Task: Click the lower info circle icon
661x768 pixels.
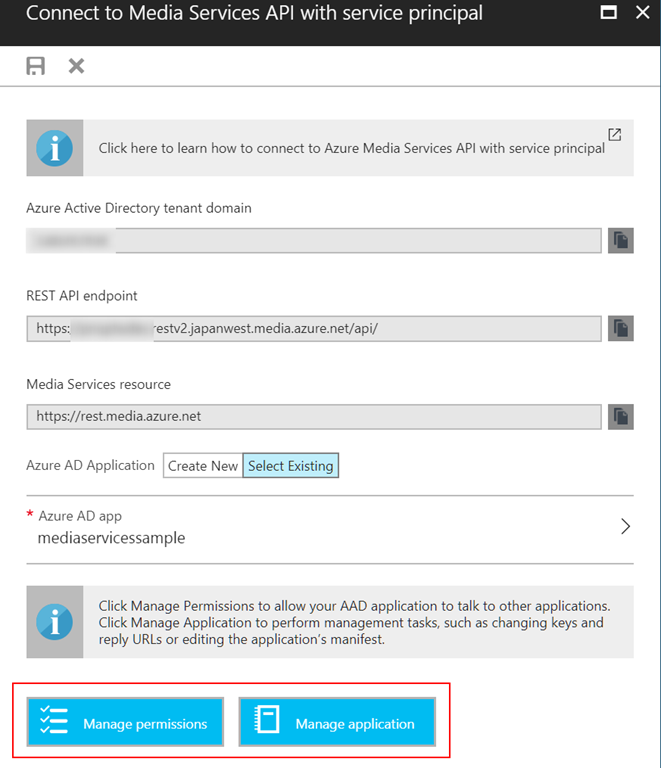Action: coord(54,622)
